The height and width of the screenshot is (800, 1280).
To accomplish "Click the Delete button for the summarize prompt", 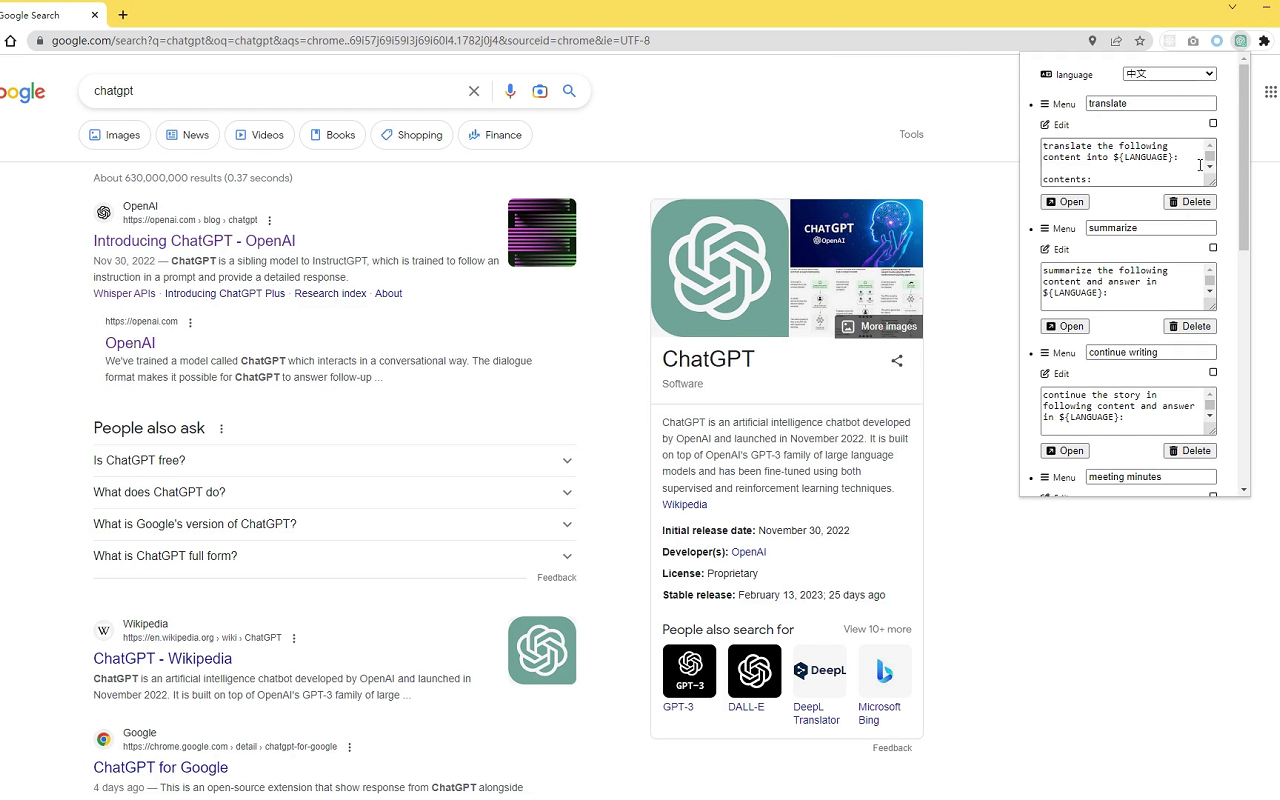I will (x=1190, y=326).
